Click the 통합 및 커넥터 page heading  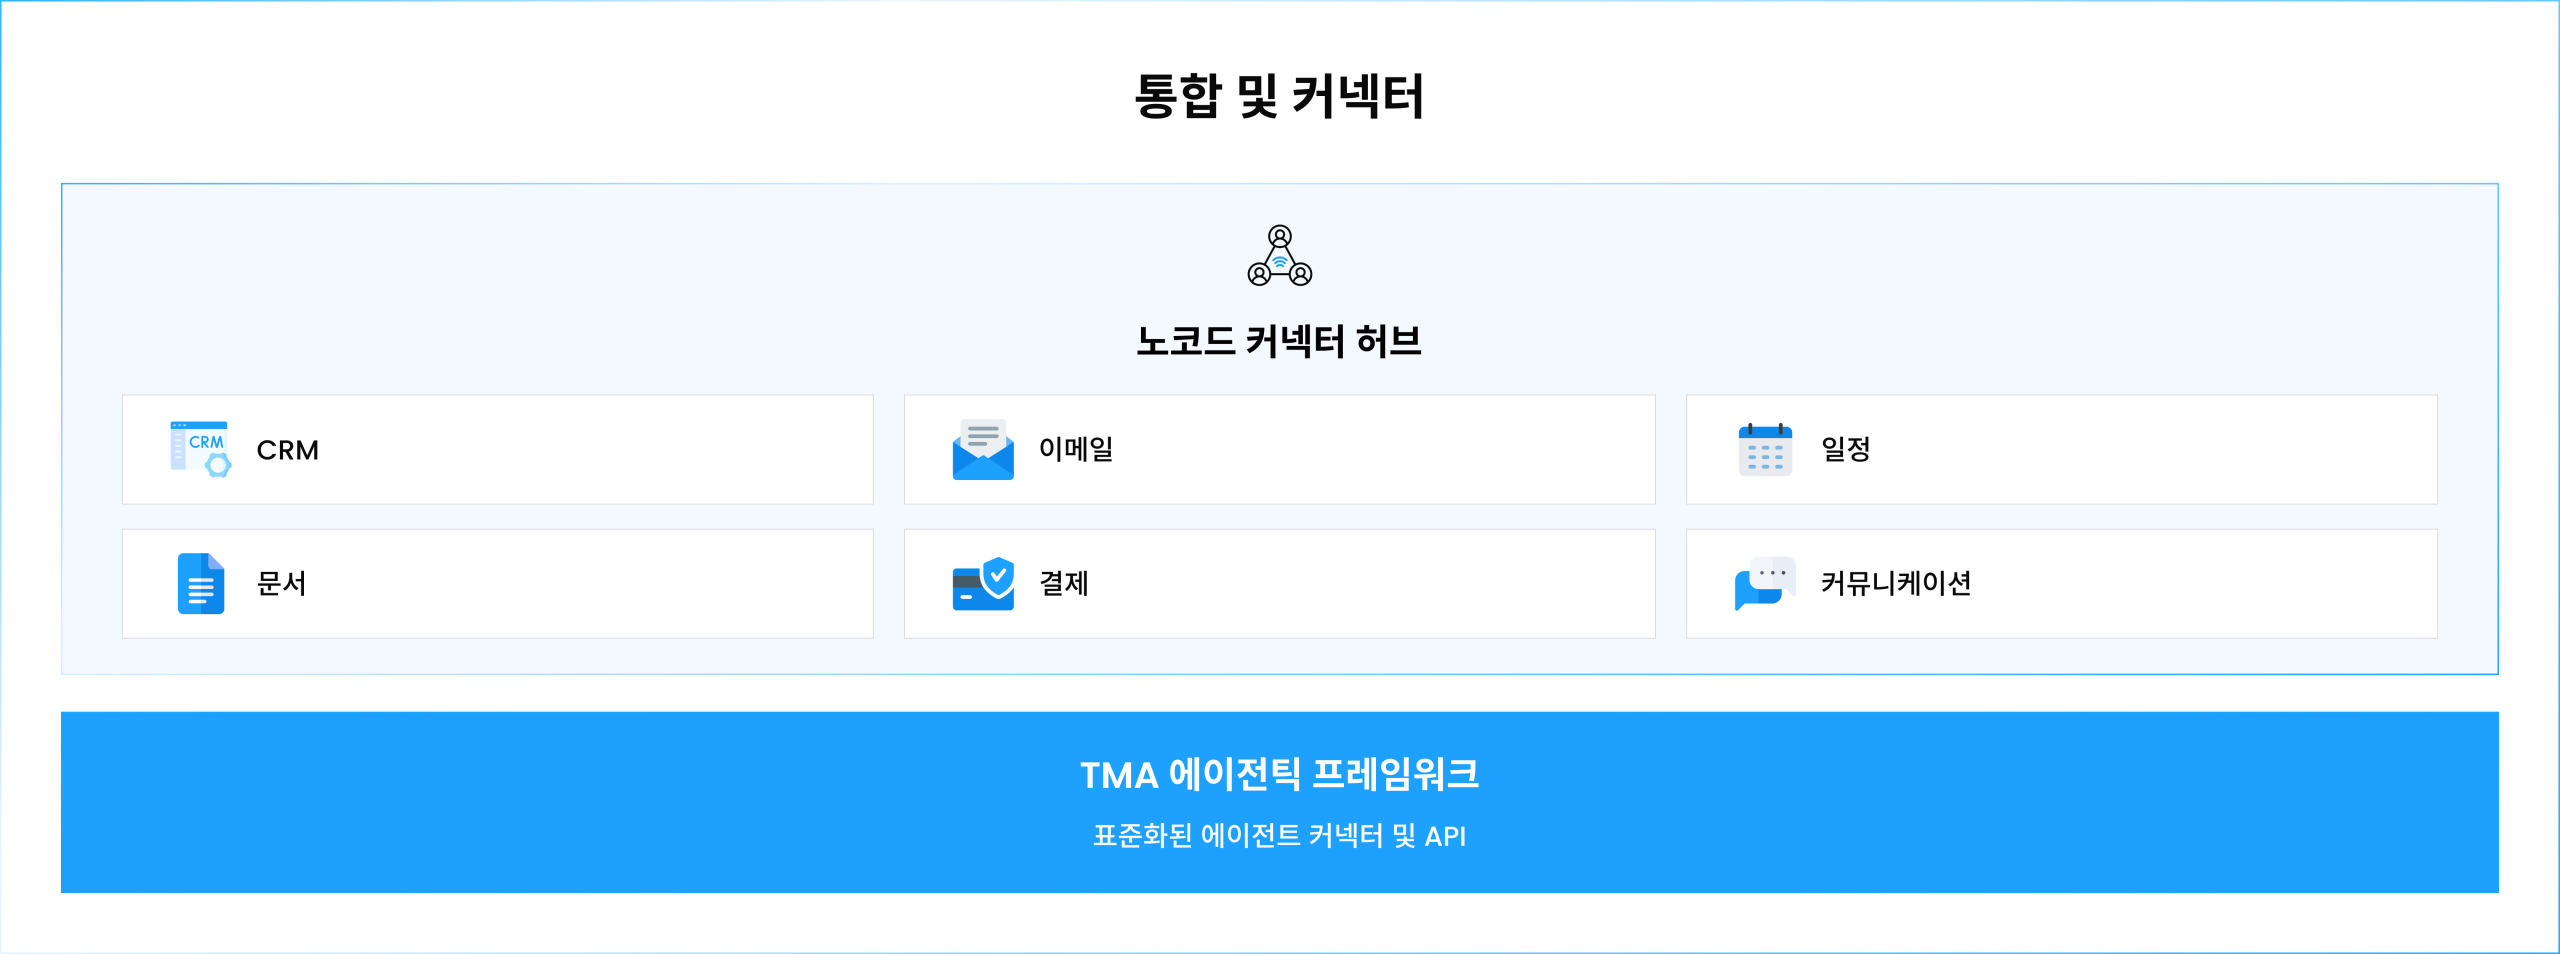coord(1279,96)
